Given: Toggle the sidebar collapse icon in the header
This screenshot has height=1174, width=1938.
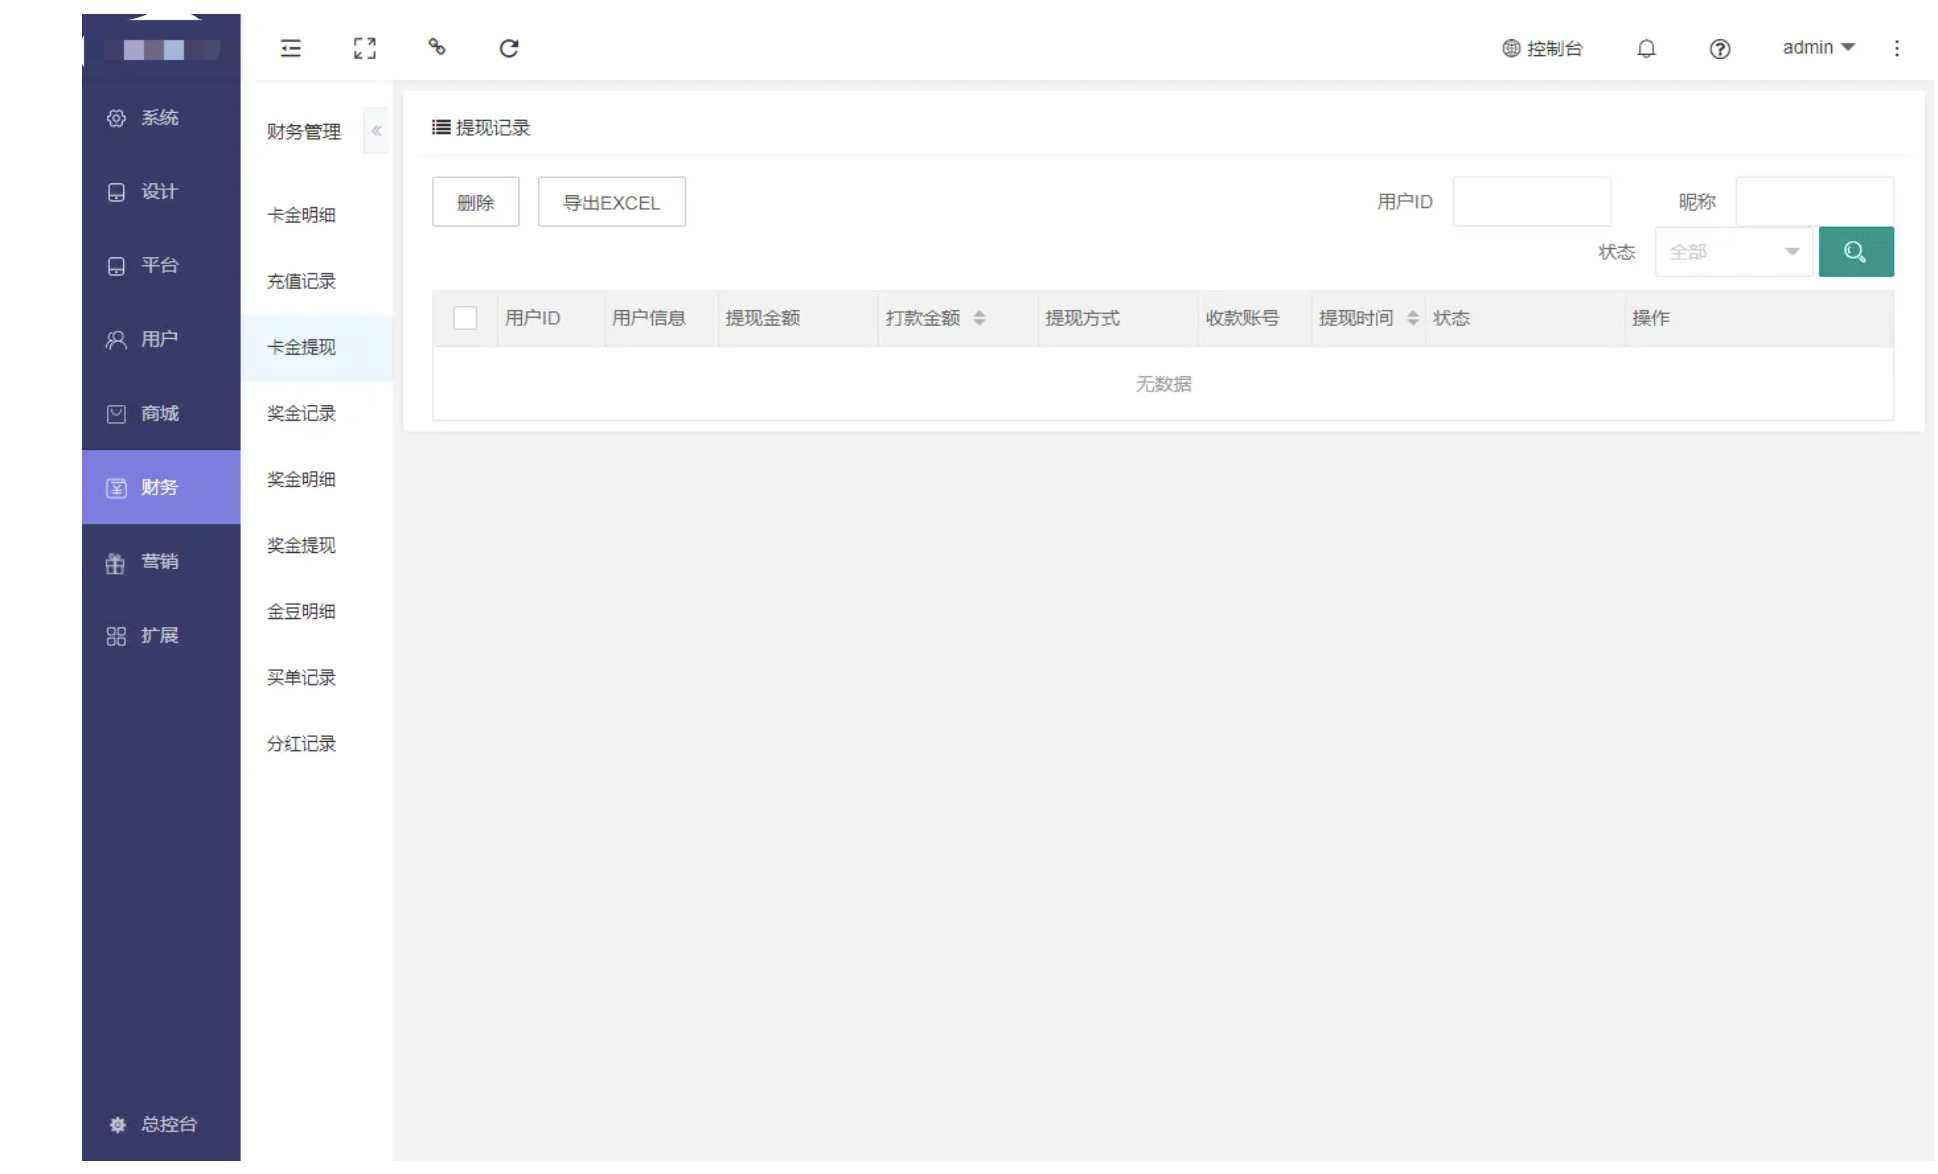Looking at the screenshot, I should 291,48.
